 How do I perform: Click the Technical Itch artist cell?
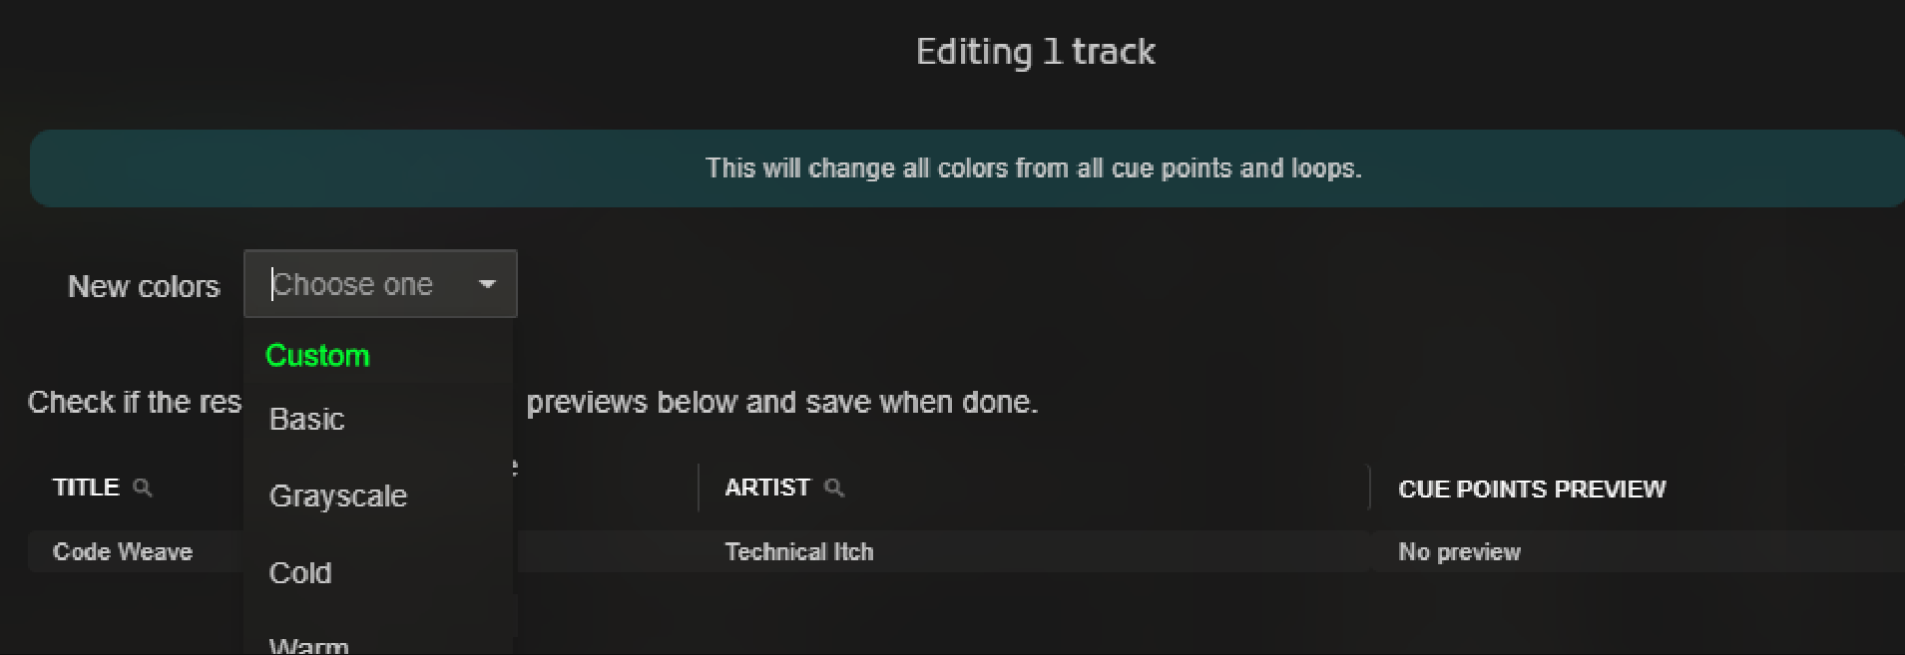point(799,552)
